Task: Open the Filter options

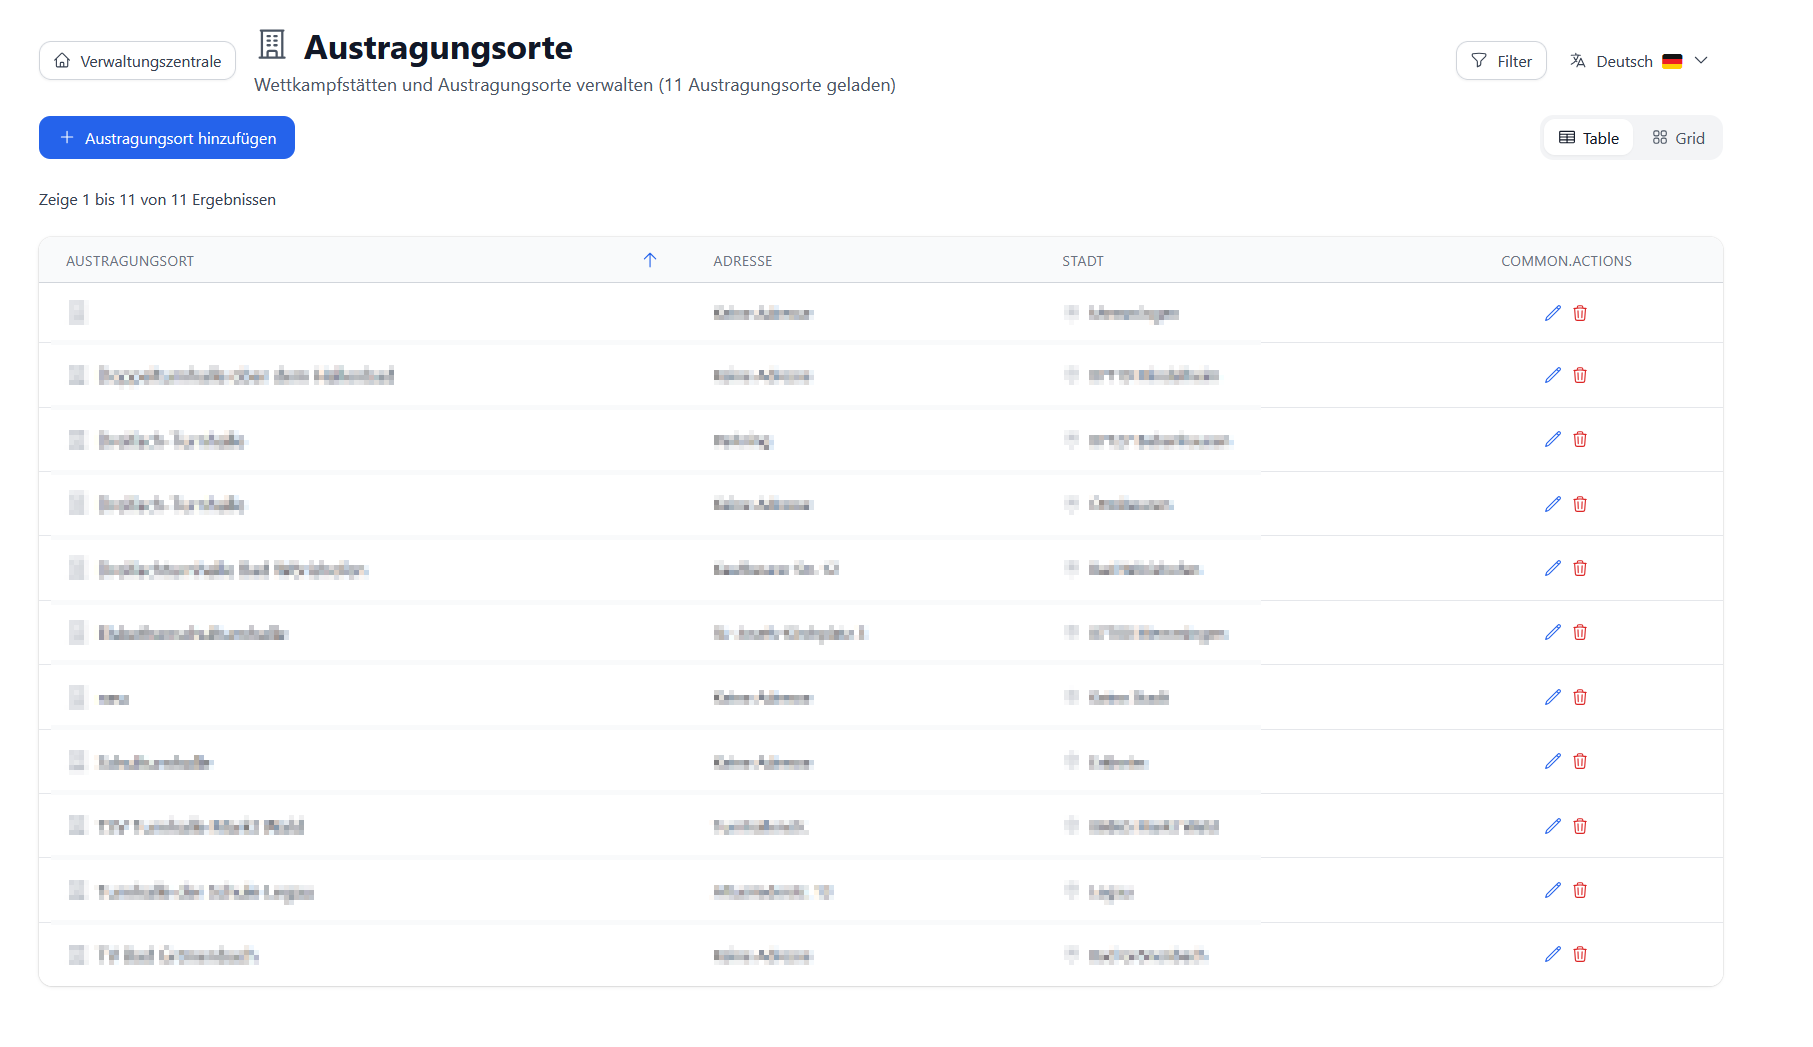Action: [1501, 61]
